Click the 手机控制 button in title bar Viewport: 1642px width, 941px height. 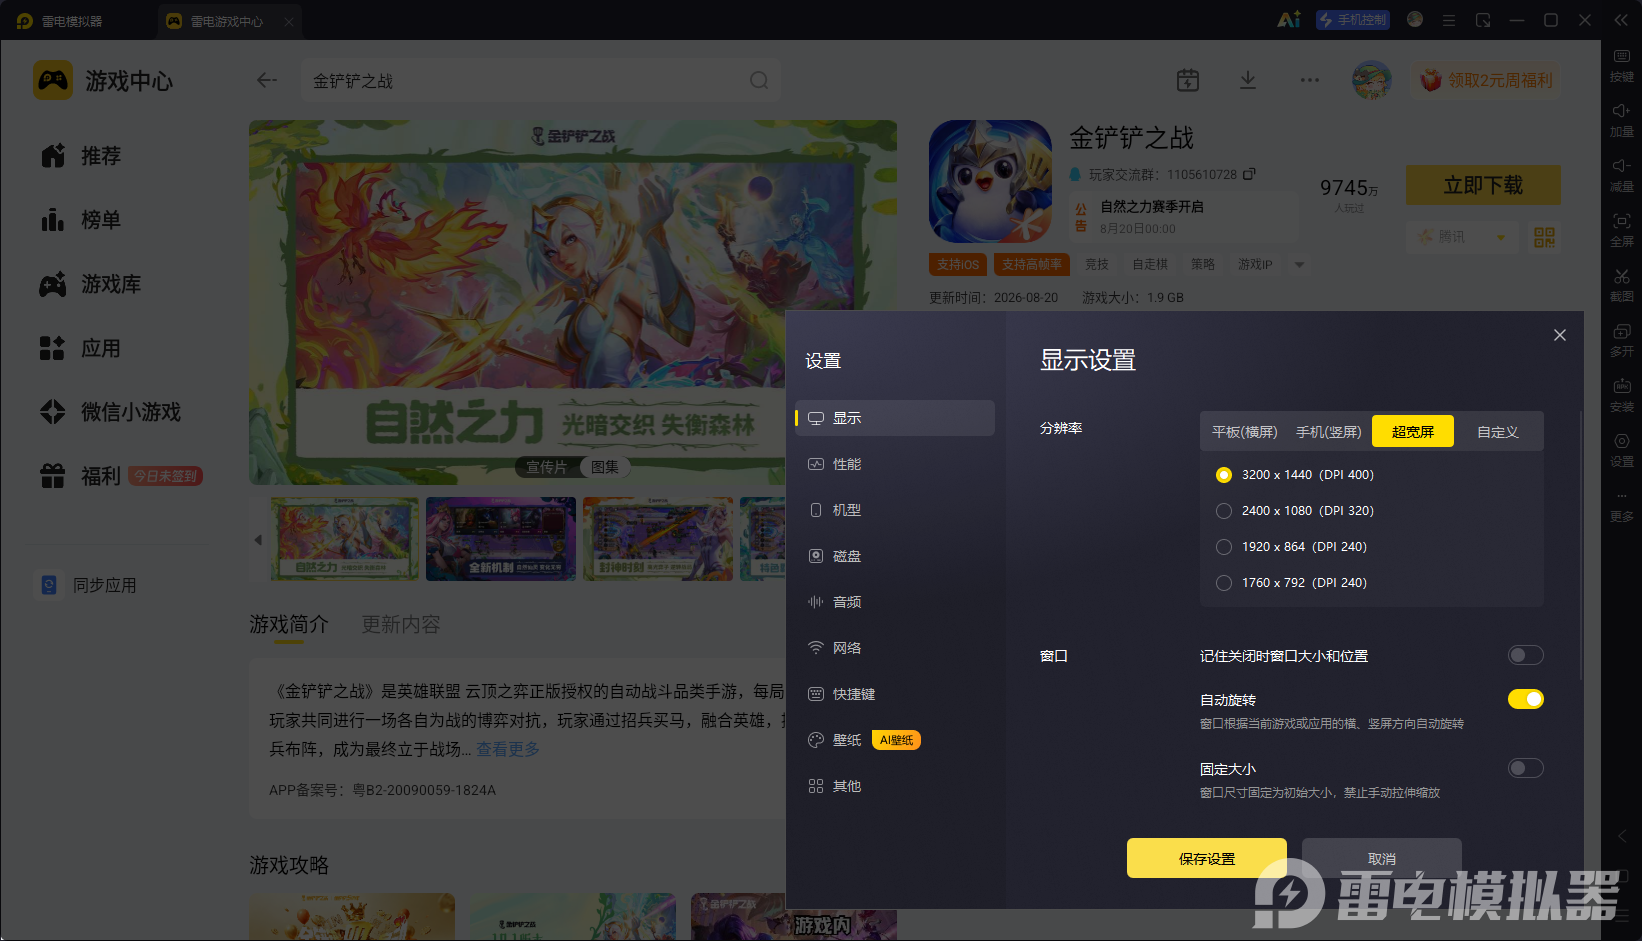tap(1353, 20)
